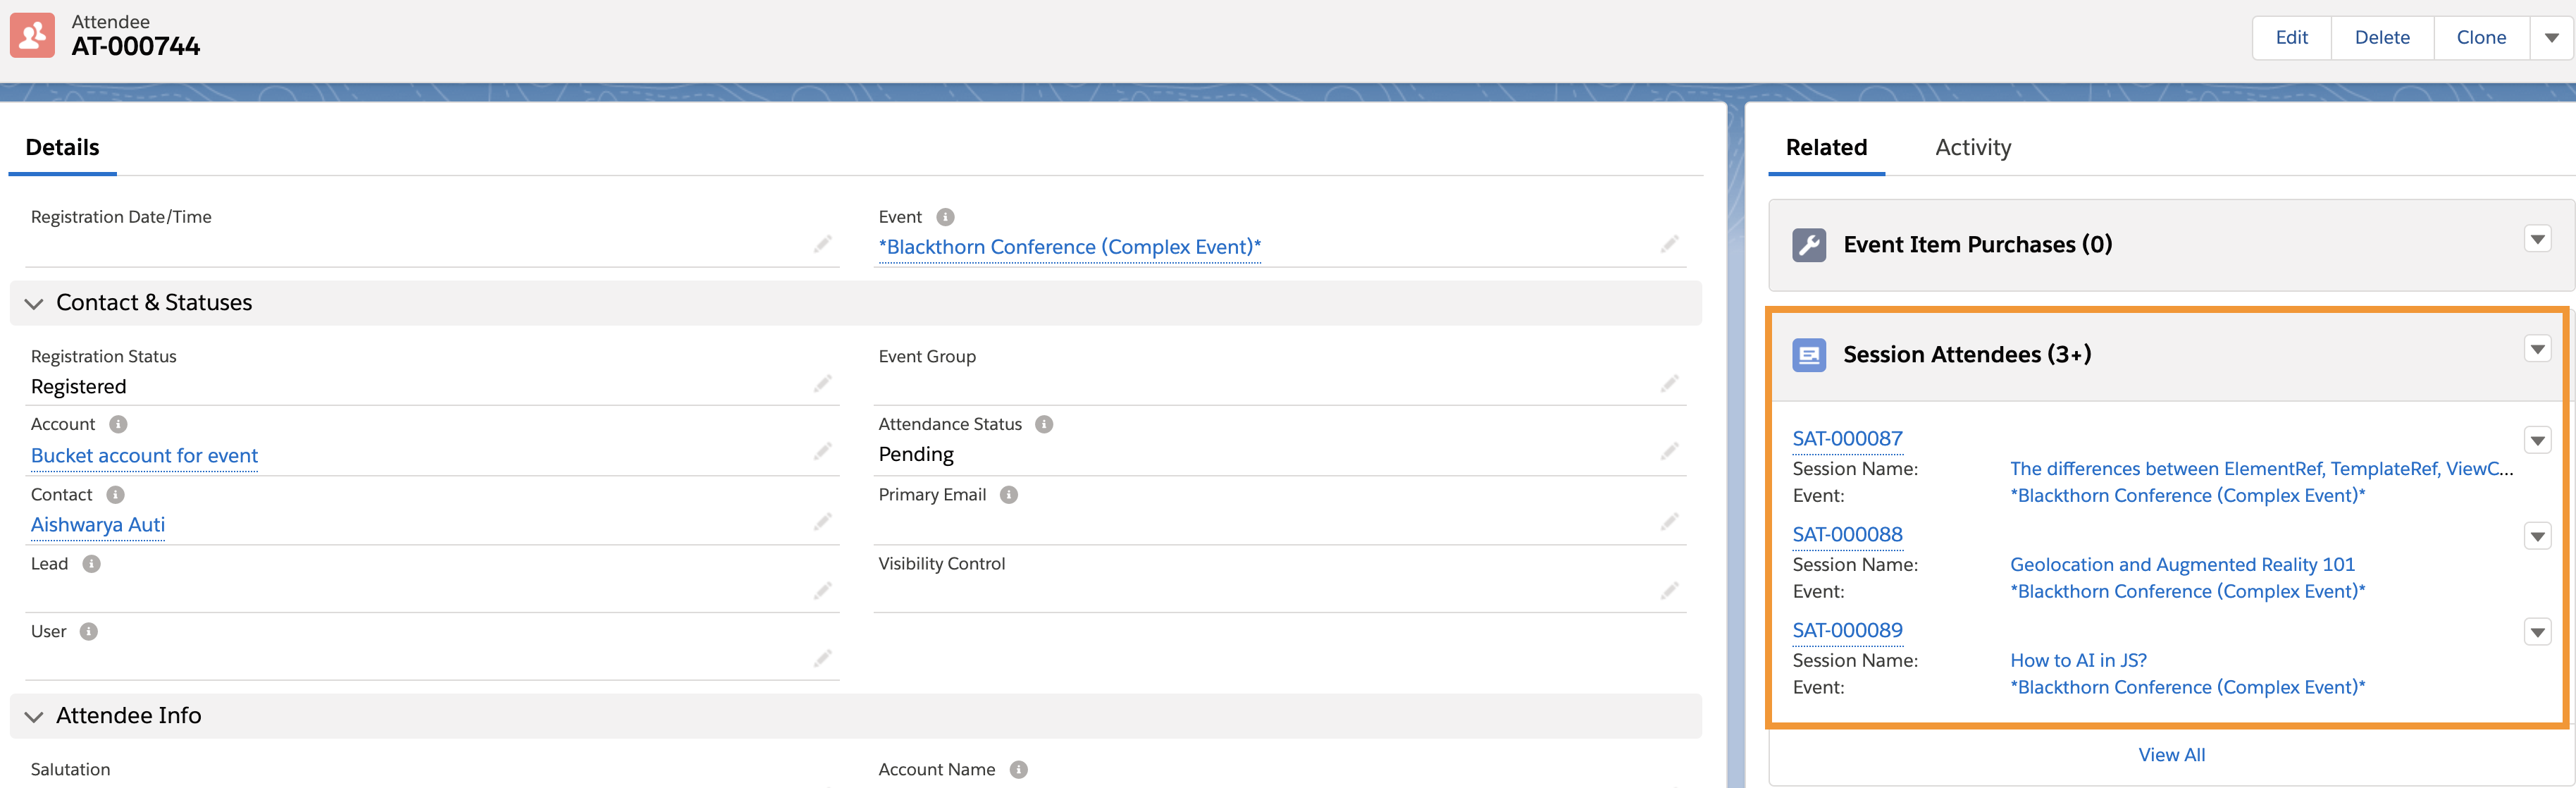This screenshot has height=788, width=2576.
Task: Edit Attendance Status via pencil icon
Action: click(x=1669, y=452)
